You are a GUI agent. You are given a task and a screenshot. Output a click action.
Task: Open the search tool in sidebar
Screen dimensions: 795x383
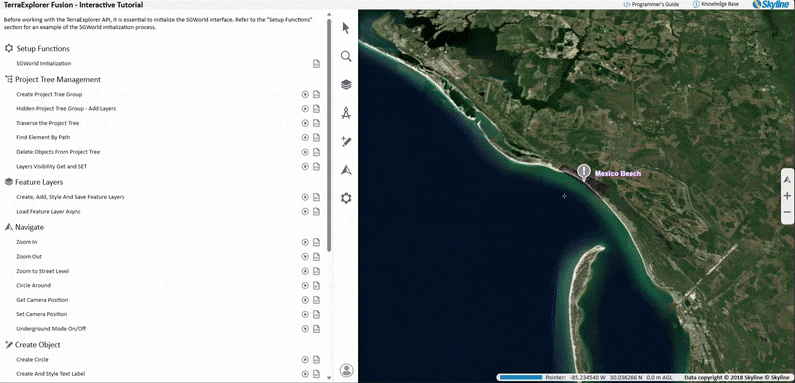(x=346, y=56)
